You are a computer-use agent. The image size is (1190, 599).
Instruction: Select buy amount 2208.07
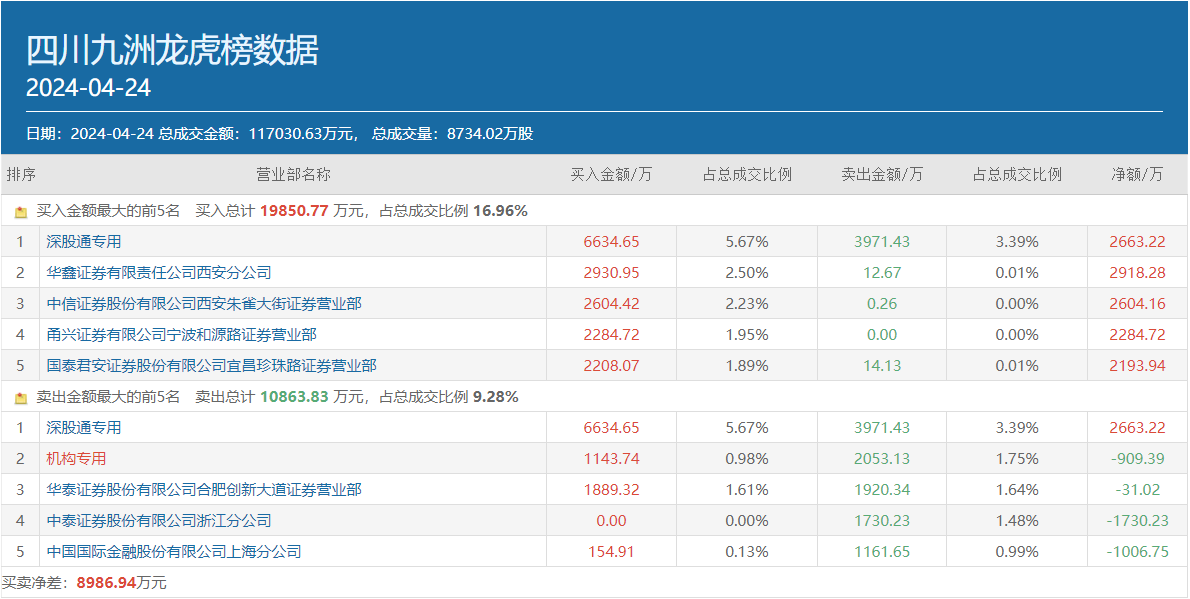coord(612,366)
